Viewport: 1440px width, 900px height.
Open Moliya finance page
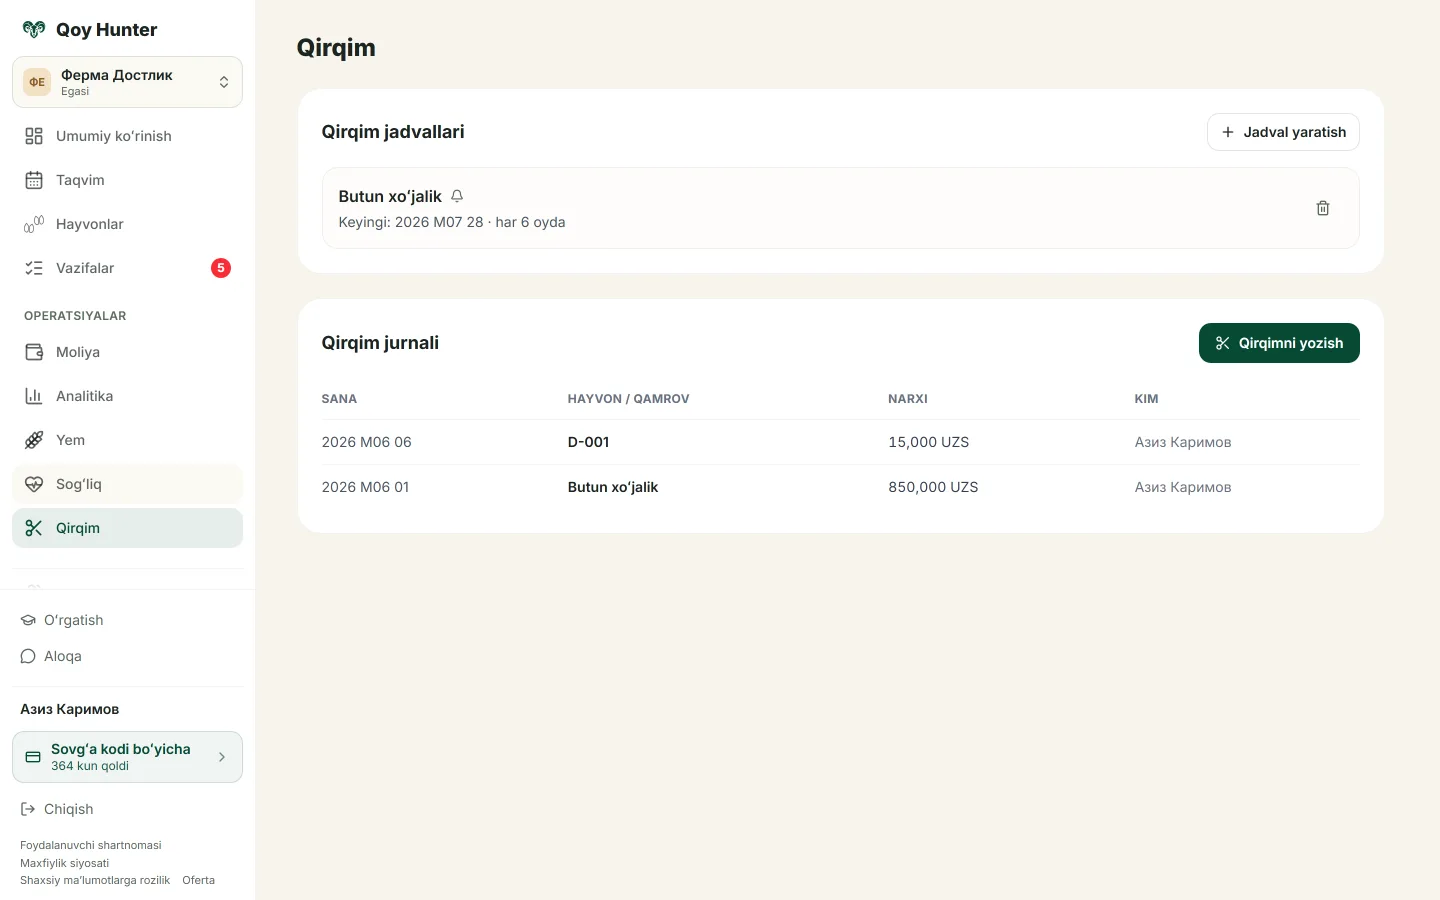127,352
